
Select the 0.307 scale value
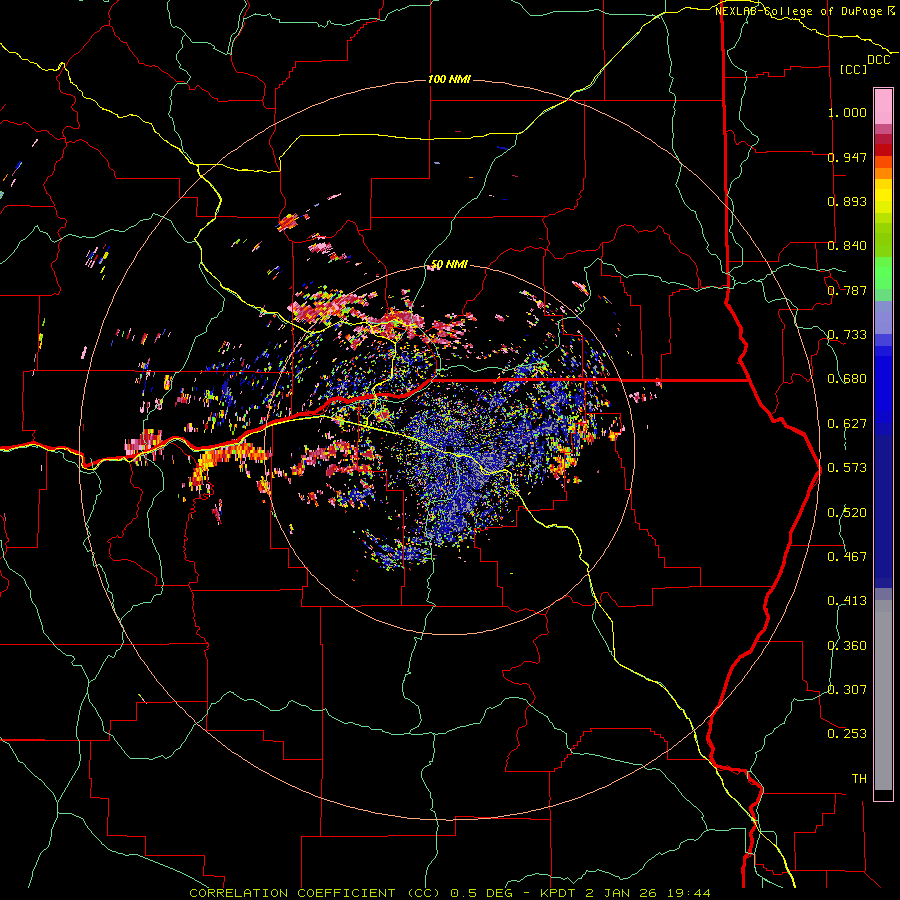click(x=847, y=690)
